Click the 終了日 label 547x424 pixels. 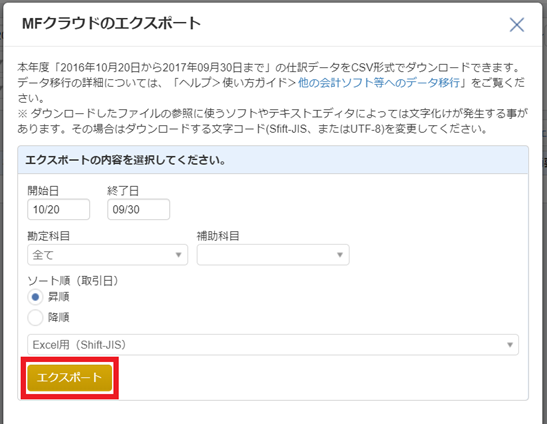(x=123, y=191)
